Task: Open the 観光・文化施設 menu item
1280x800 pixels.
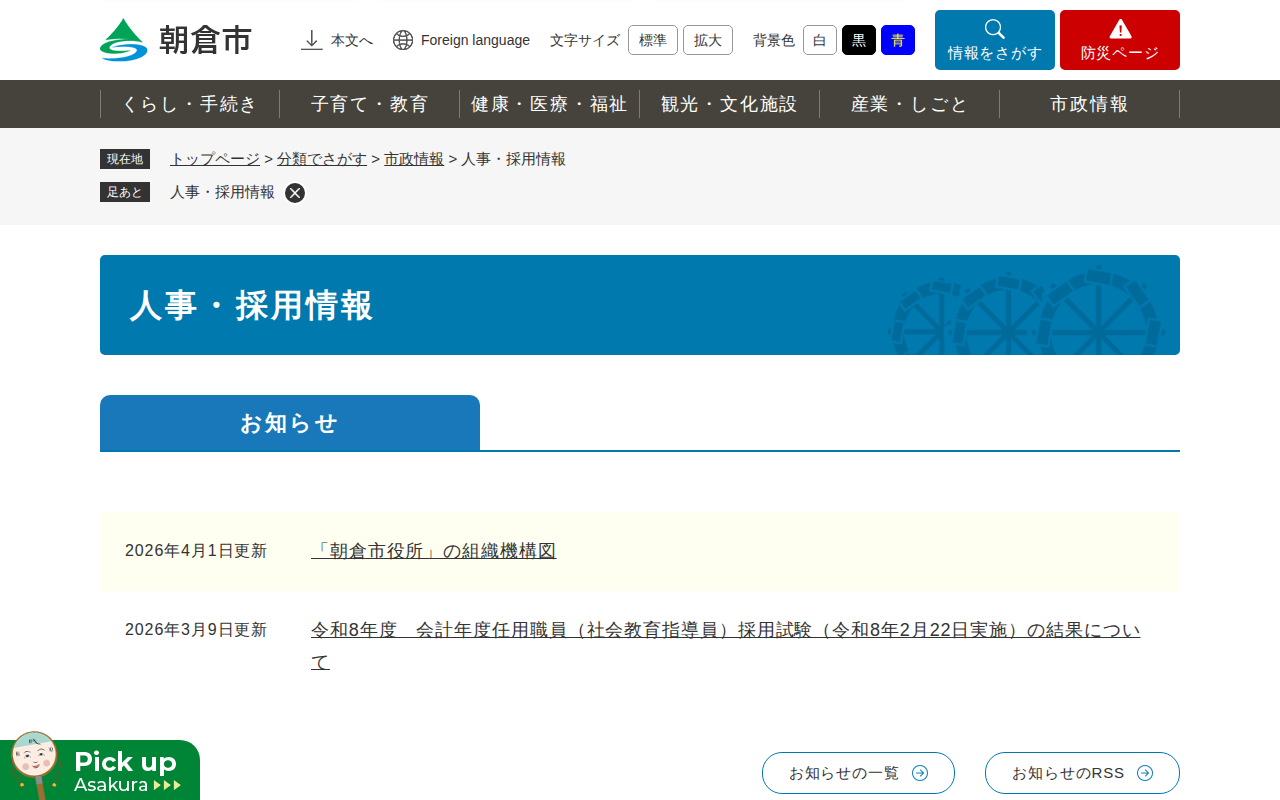Action: pos(729,104)
